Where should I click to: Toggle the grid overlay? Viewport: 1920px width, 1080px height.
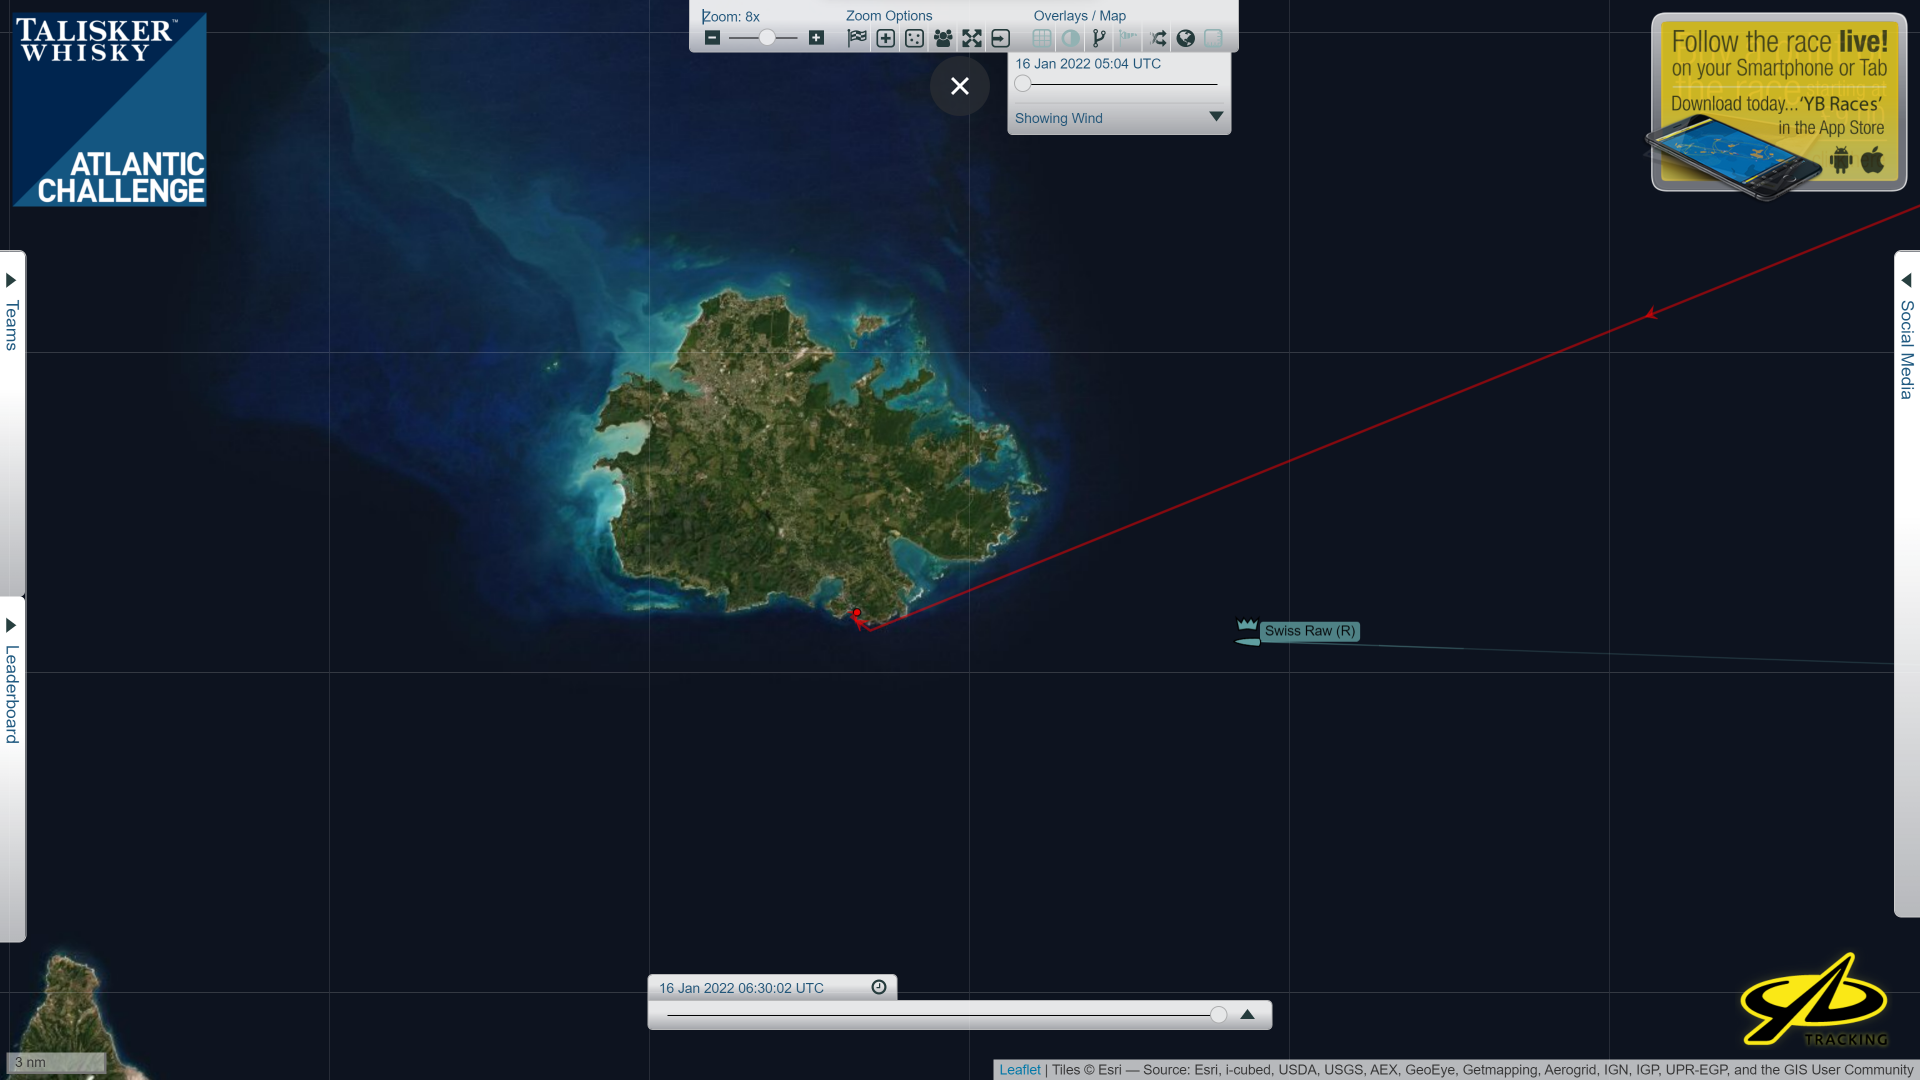(x=1042, y=38)
